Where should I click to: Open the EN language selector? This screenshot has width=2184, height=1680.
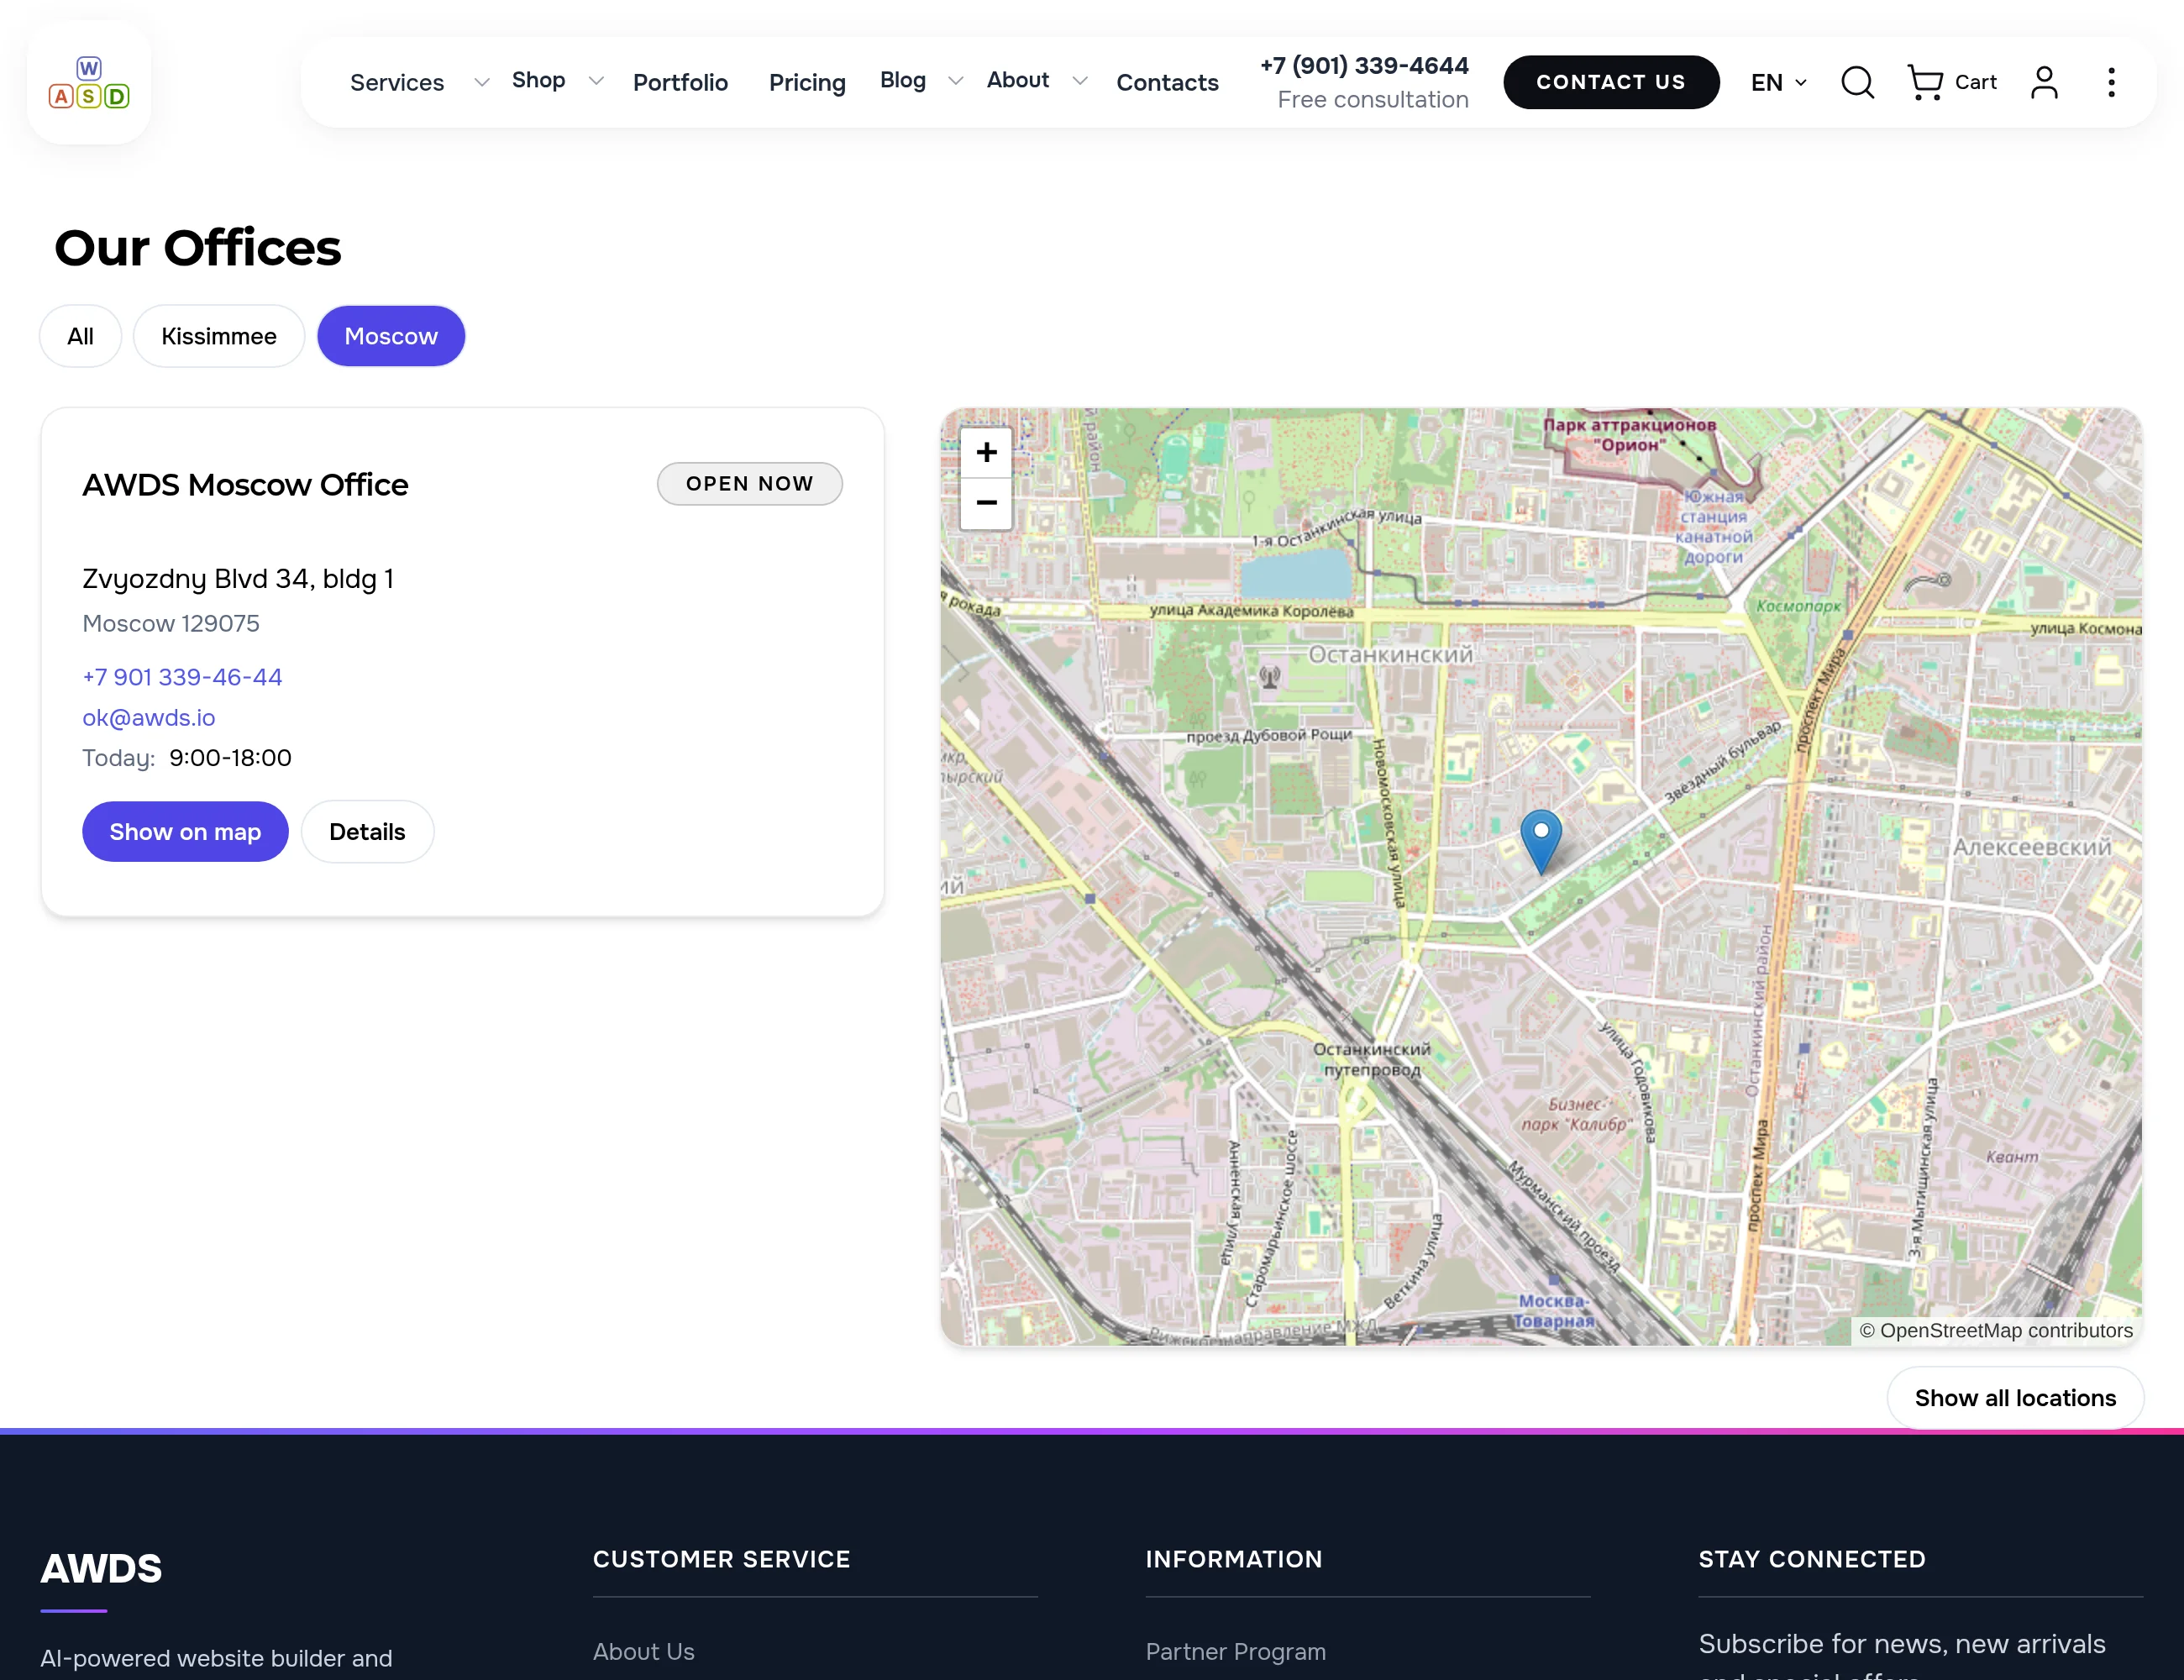pyautogui.click(x=1778, y=82)
